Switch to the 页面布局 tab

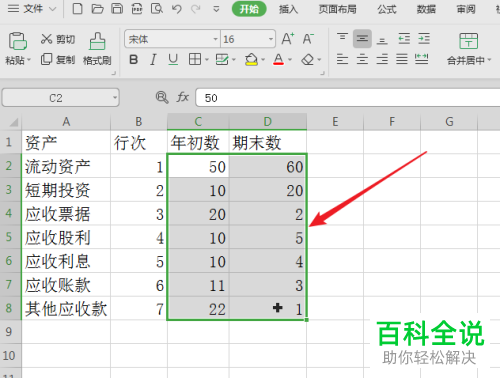[337, 9]
